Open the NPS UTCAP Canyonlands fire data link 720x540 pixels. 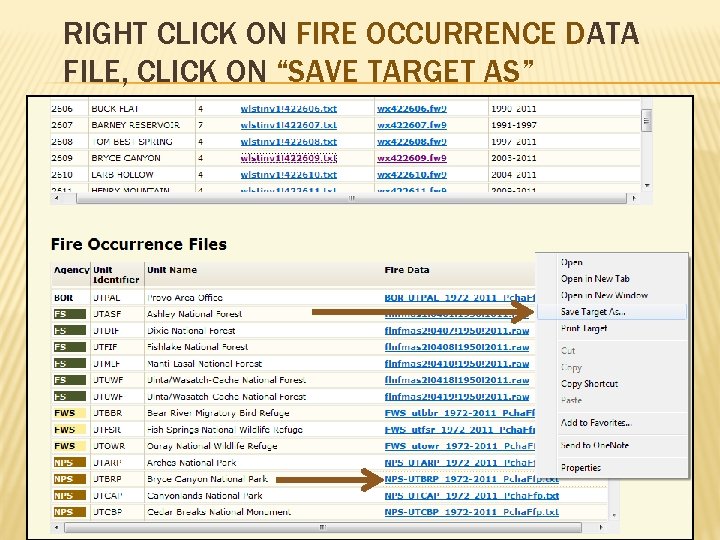click(x=472, y=495)
